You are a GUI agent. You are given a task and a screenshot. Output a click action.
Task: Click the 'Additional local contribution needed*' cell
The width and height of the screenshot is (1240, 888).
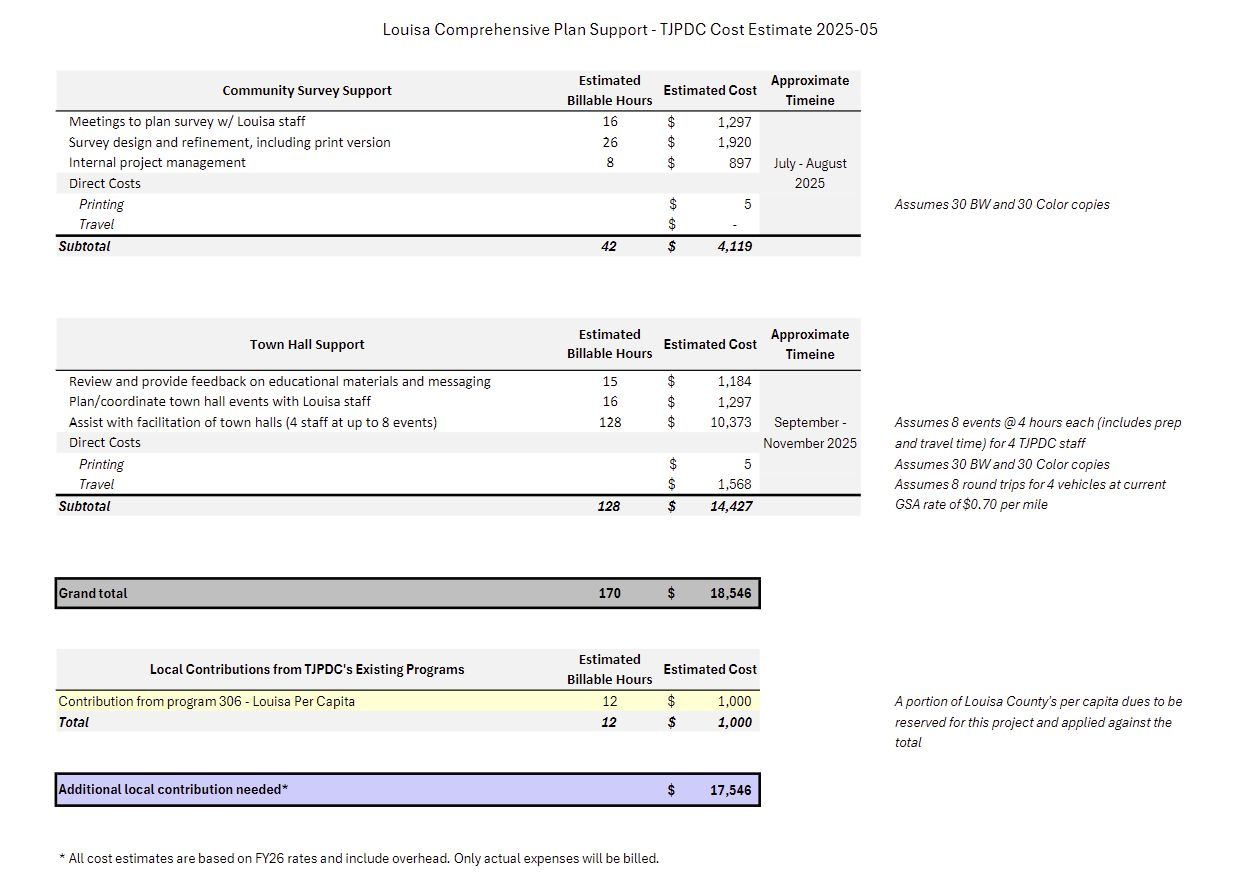[173, 789]
